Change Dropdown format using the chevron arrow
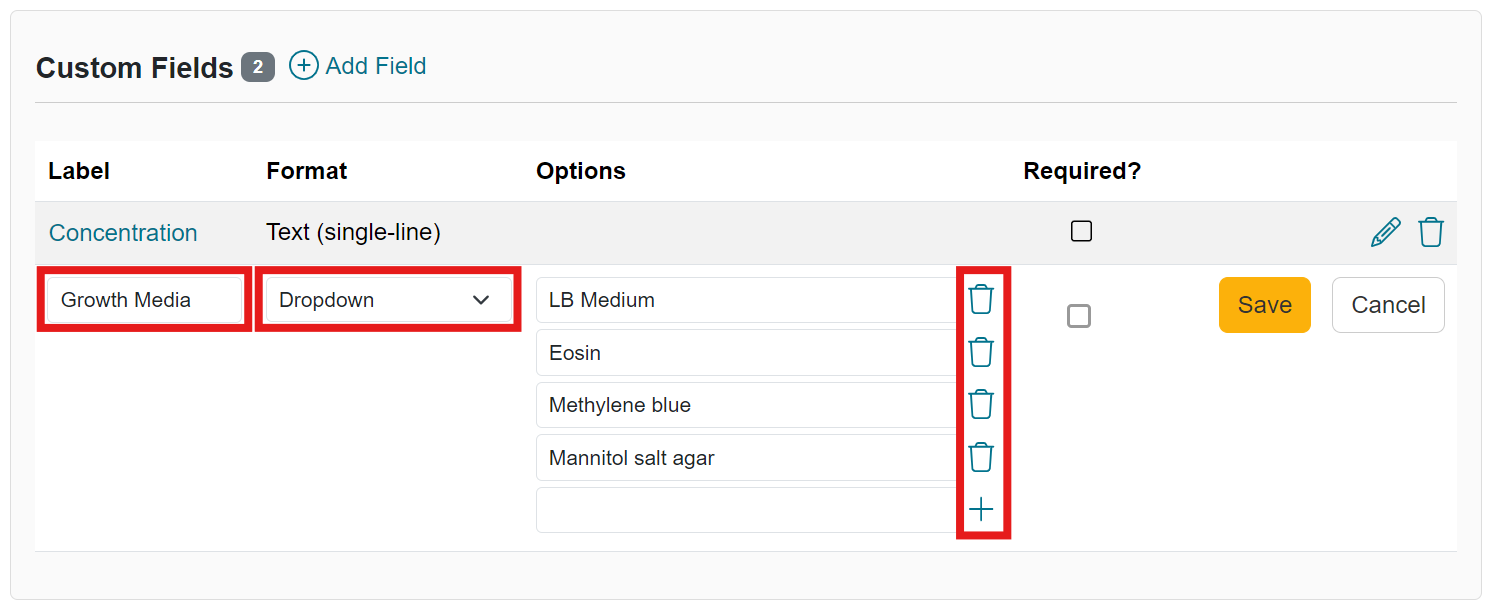 [x=481, y=299]
